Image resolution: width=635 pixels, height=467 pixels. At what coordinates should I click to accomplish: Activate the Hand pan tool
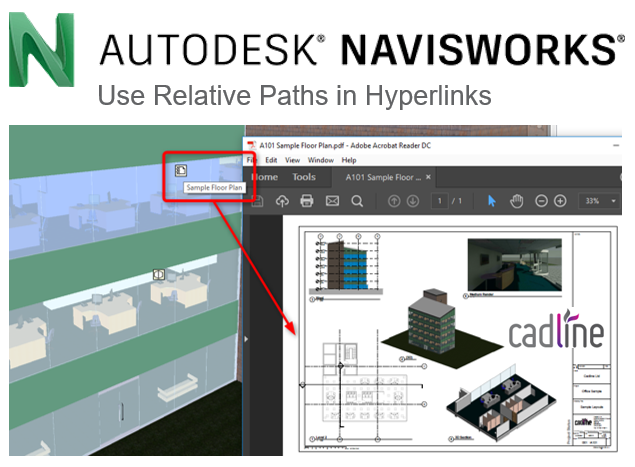point(516,201)
